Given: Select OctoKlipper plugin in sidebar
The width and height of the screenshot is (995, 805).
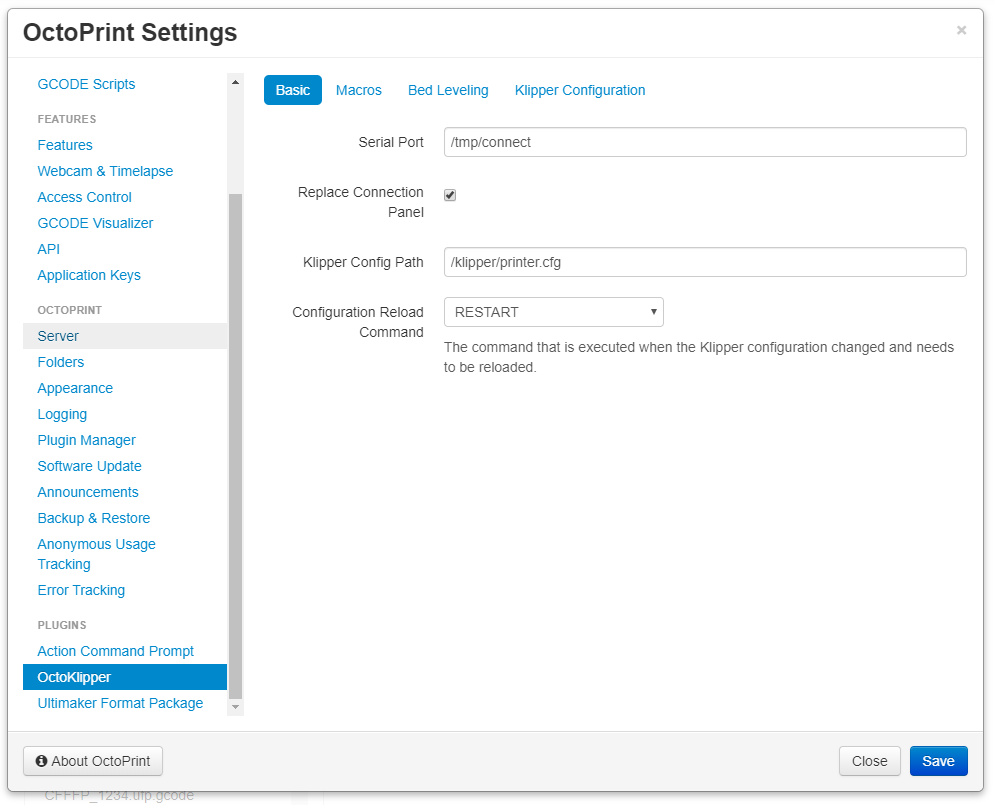Looking at the screenshot, I should click(124, 677).
